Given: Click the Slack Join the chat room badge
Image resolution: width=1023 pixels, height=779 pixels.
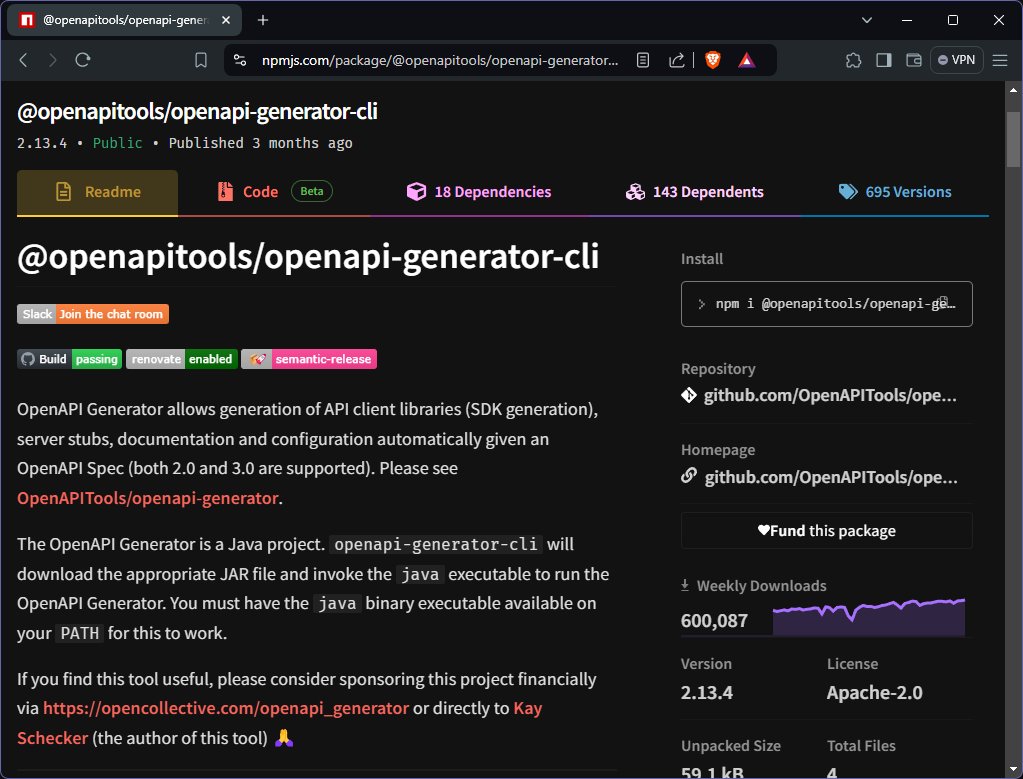Looking at the screenshot, I should click(93, 314).
